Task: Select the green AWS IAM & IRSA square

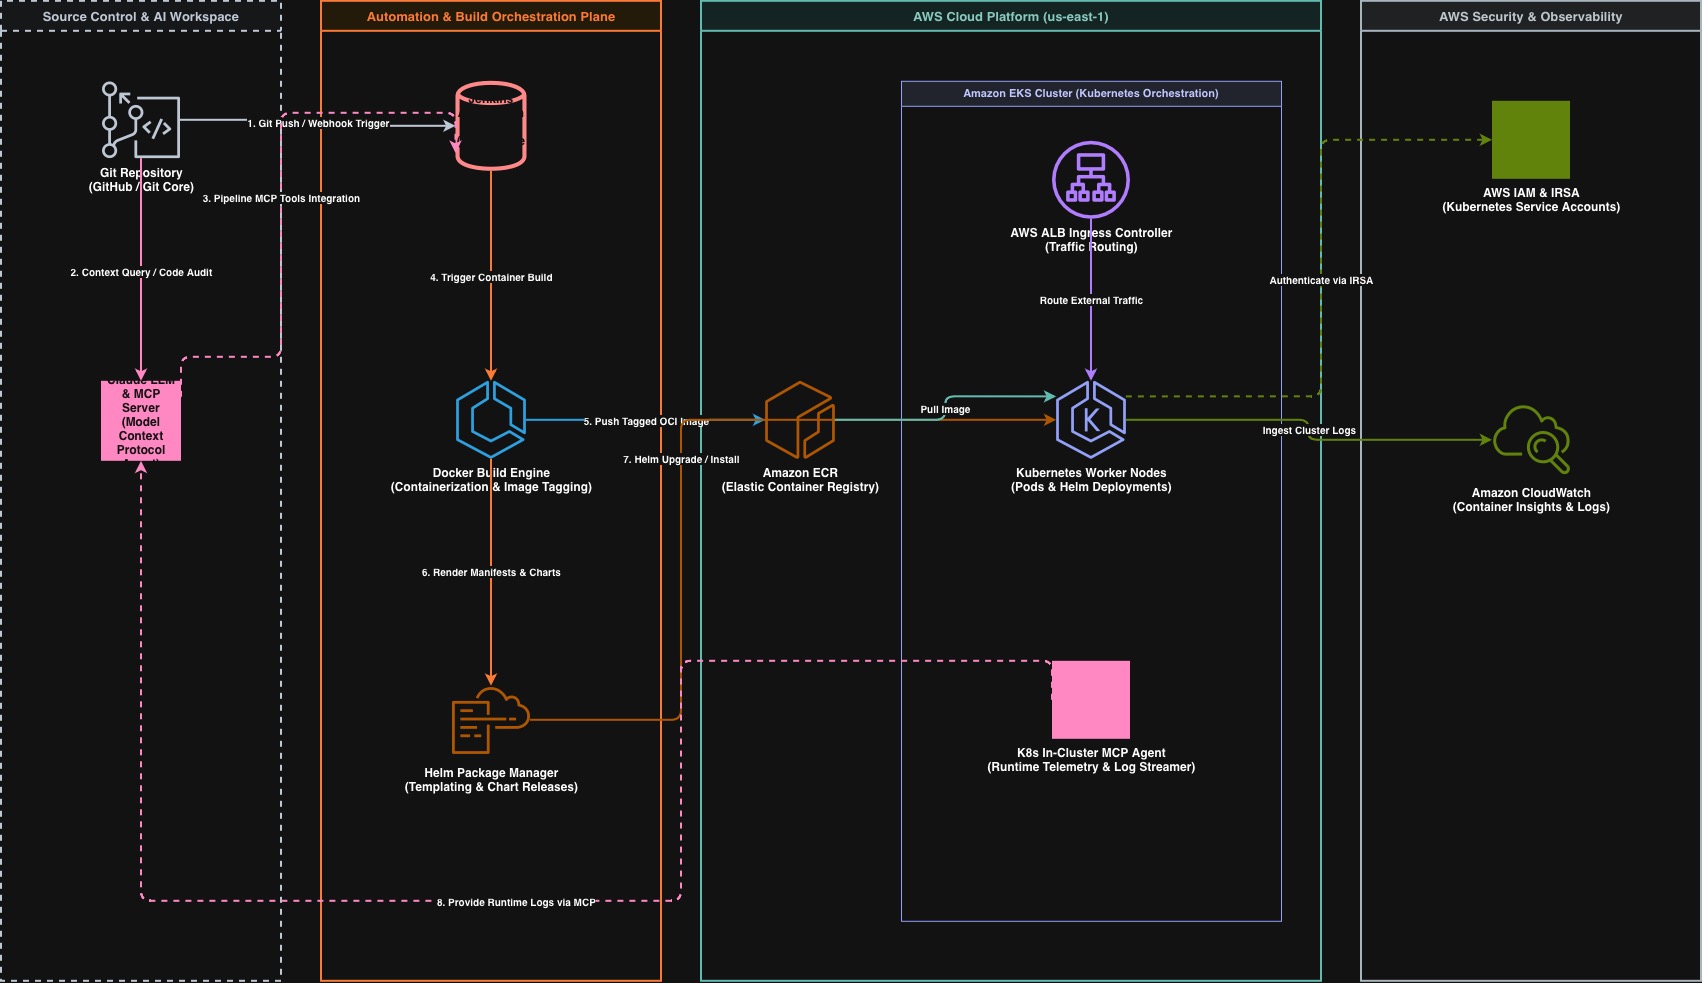Action: pos(1531,140)
